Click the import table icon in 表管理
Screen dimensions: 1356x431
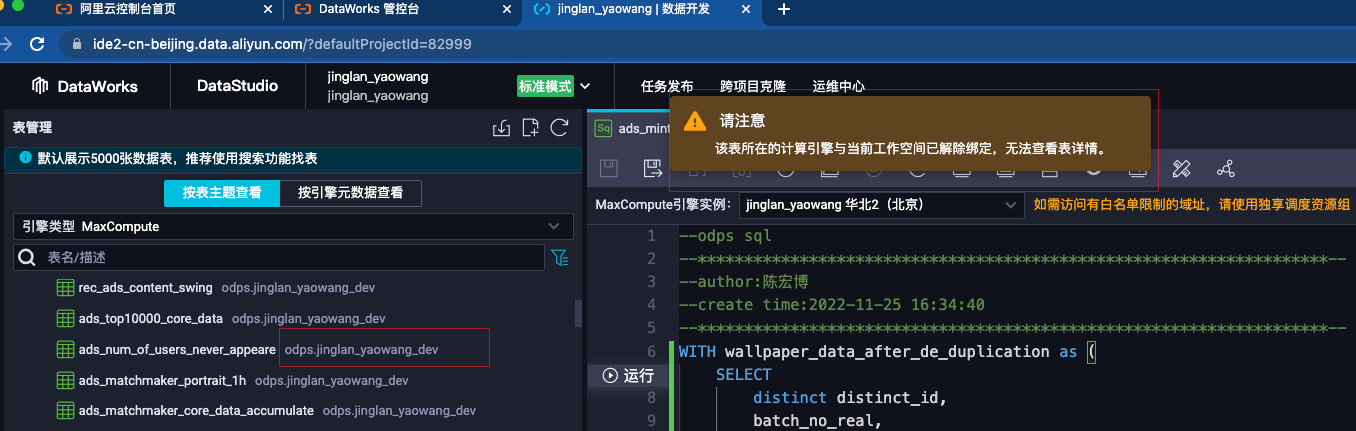(x=502, y=128)
